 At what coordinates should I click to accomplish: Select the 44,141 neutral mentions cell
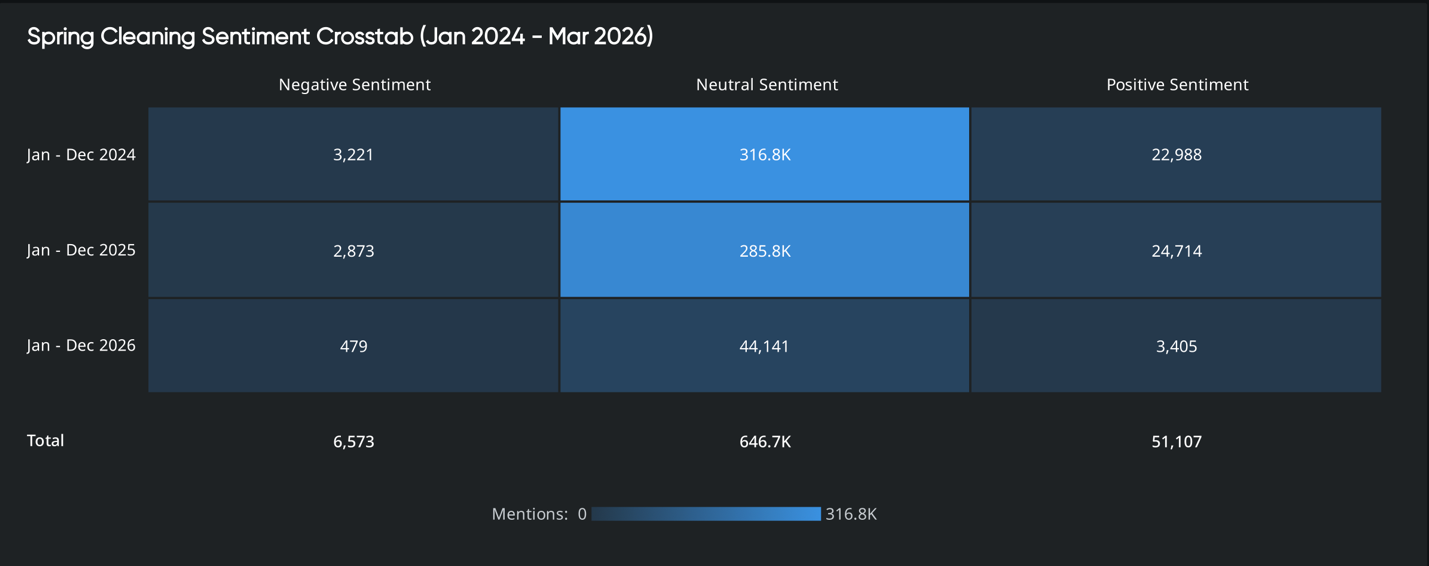tap(765, 346)
